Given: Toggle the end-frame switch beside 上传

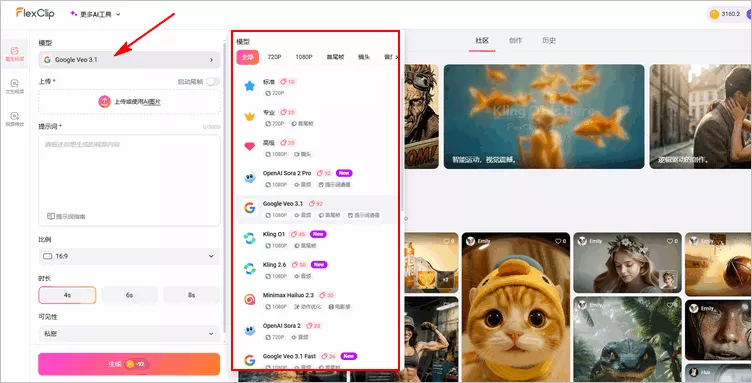Looking at the screenshot, I should coord(213,81).
